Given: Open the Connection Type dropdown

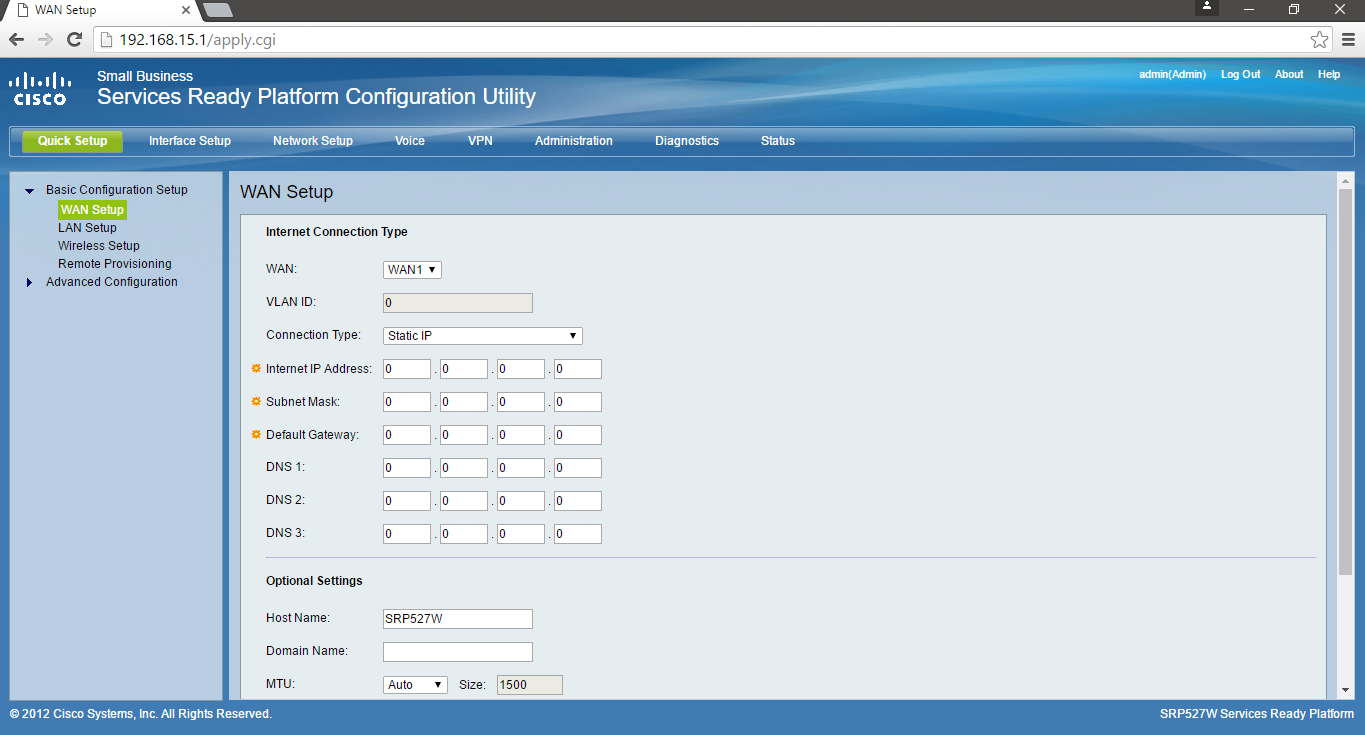Looking at the screenshot, I should tap(483, 336).
